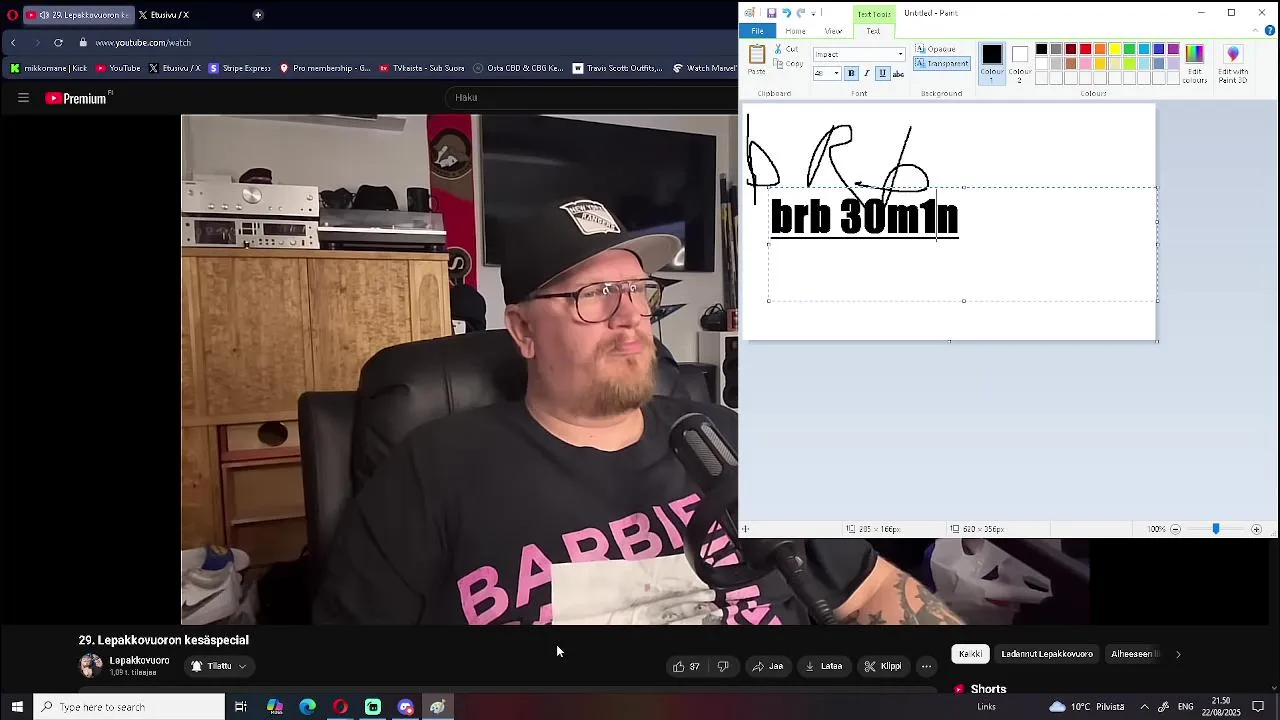This screenshot has width=1280, height=720.
Task: Open Paint's File menu
Action: click(757, 31)
